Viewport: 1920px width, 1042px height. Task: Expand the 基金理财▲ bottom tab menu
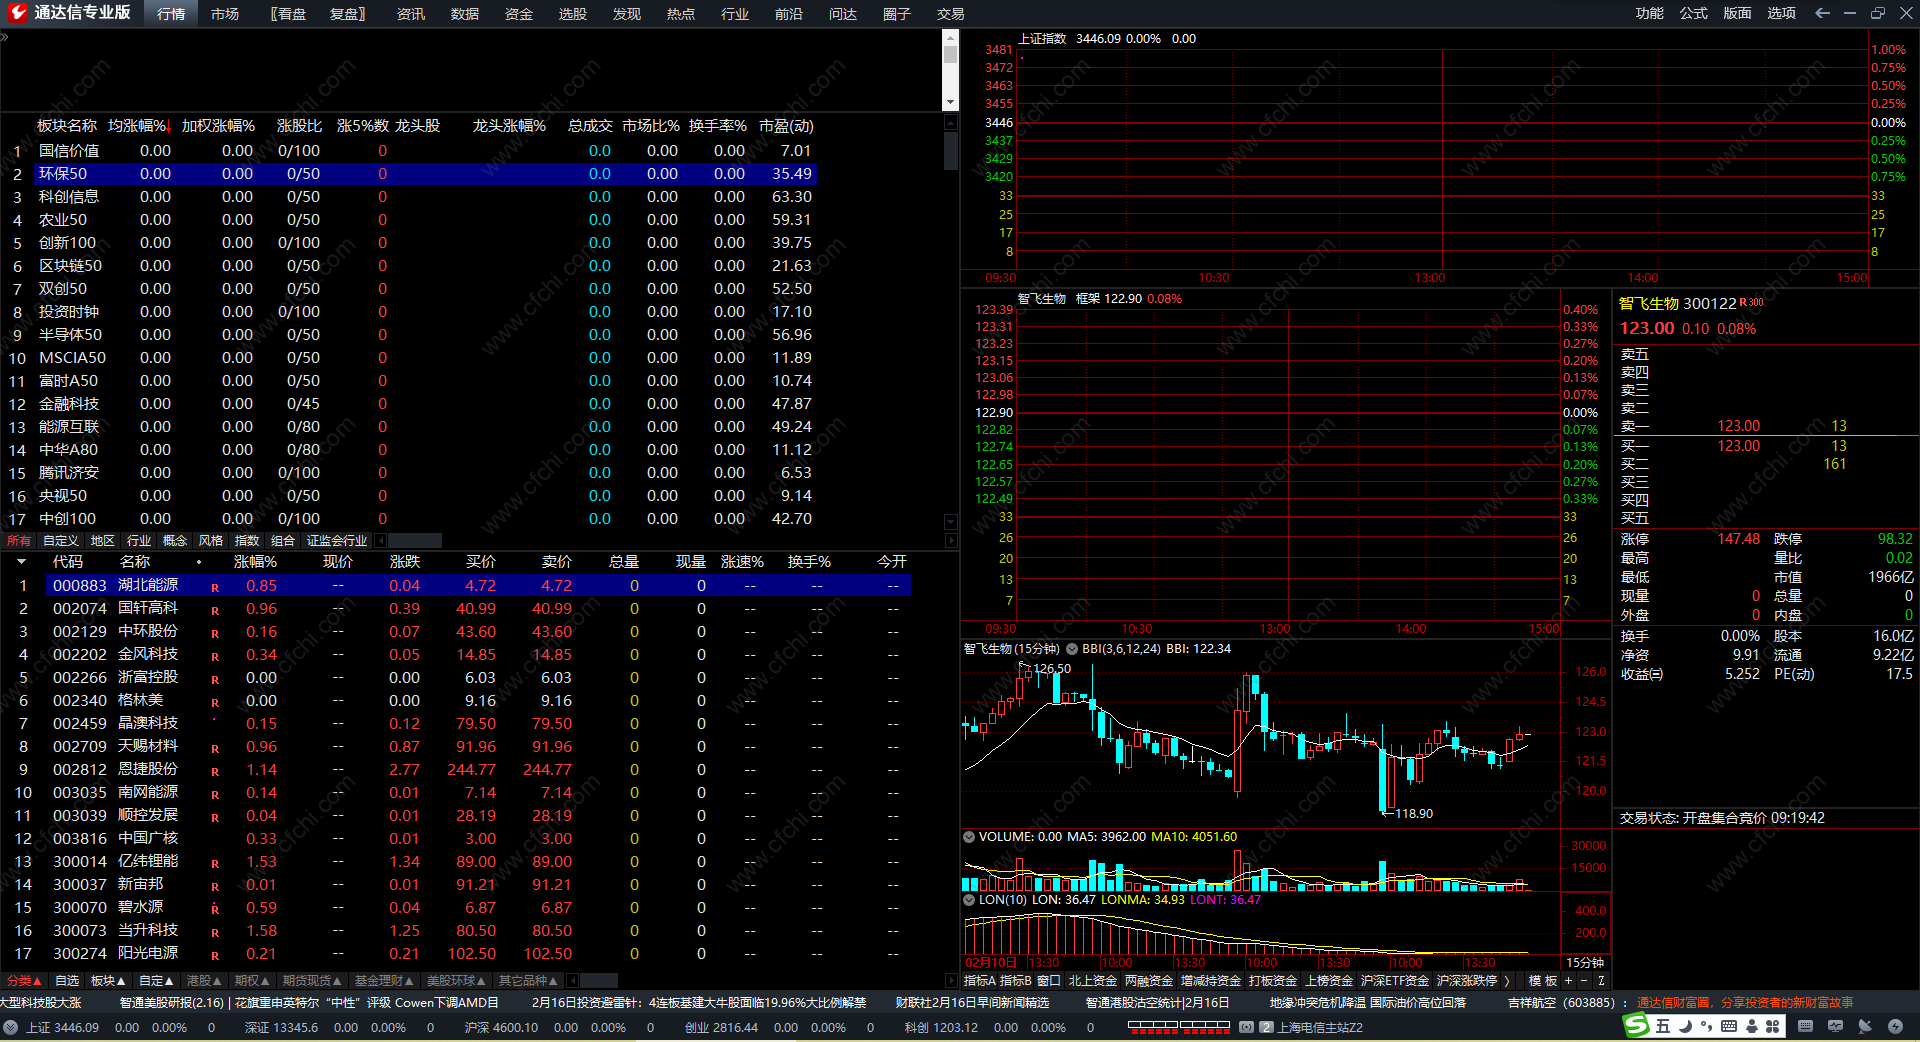(x=383, y=981)
